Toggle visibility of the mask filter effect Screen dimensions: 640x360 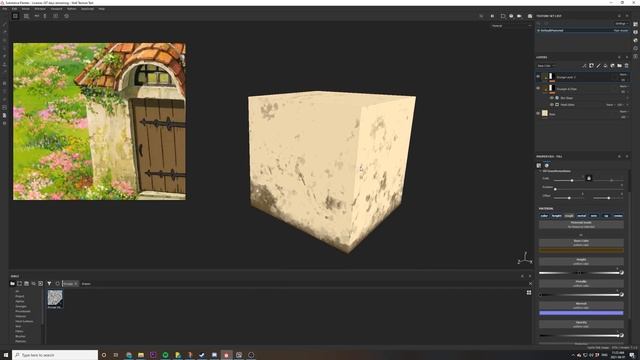(551, 98)
